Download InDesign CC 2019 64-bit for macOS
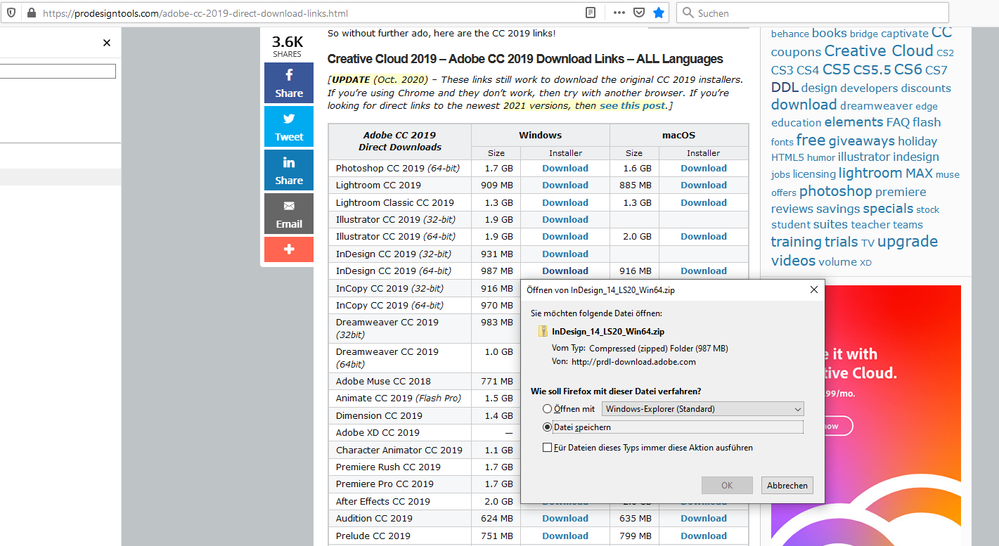This screenshot has width=999, height=546. (x=703, y=271)
